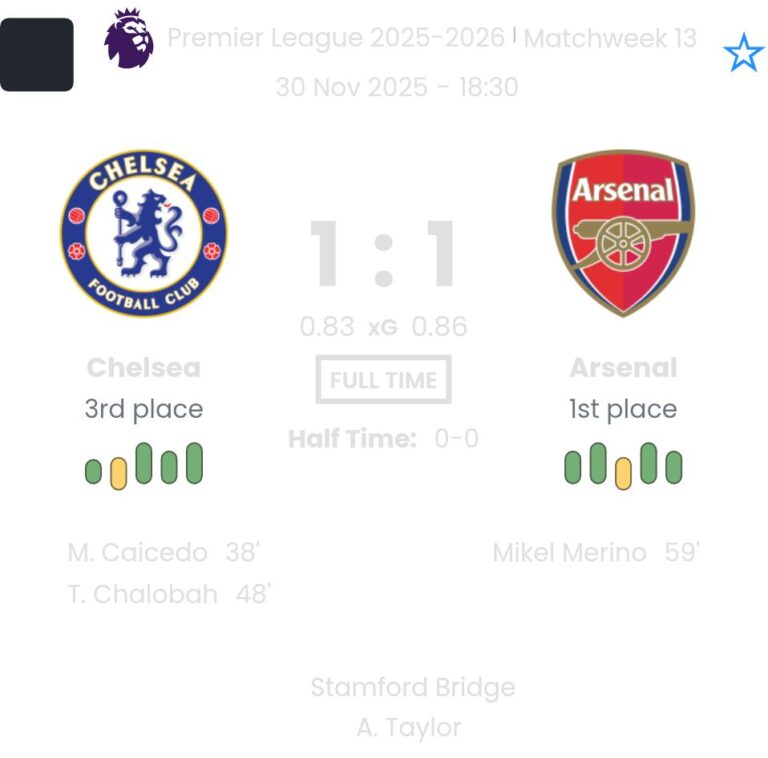Image resolution: width=768 pixels, height=758 pixels.
Task: Click referee A. Taylor name
Action: click(409, 727)
